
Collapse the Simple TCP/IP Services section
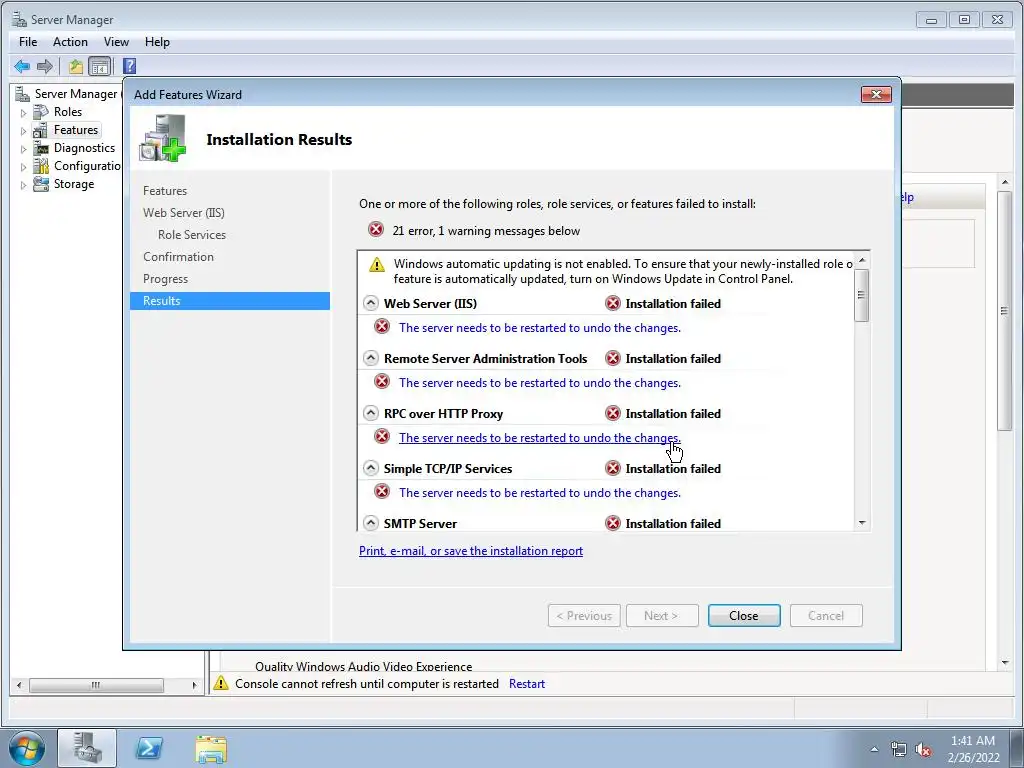point(371,468)
